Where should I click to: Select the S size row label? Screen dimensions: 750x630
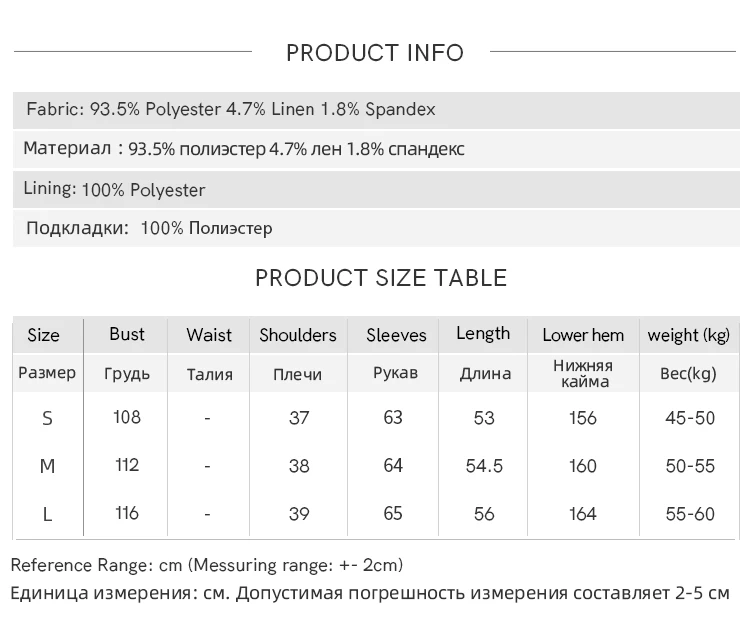pos(47,418)
